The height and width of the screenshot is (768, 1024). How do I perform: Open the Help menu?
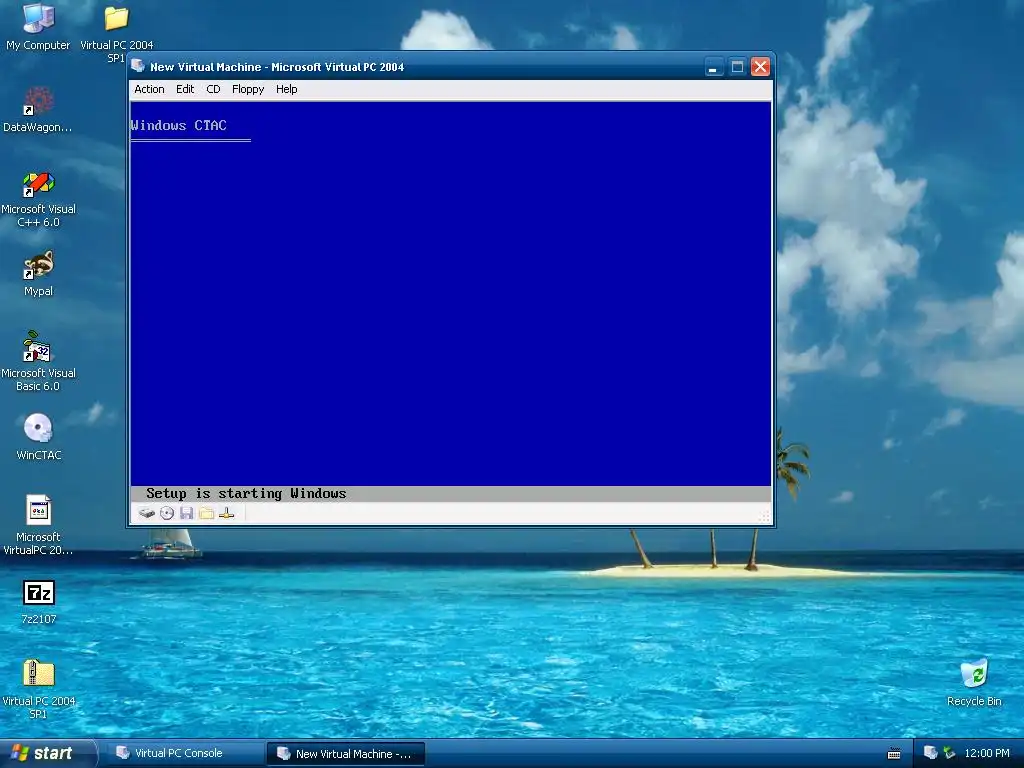[287, 89]
